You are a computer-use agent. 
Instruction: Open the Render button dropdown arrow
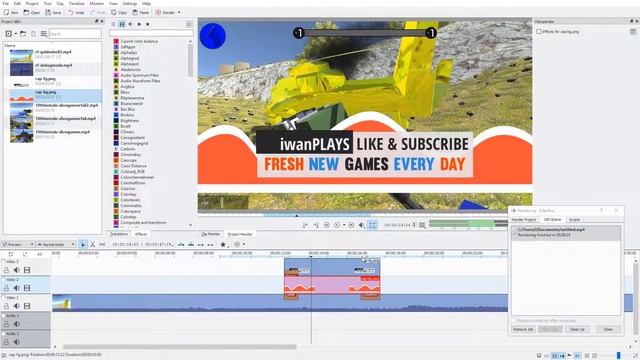[x=179, y=13]
